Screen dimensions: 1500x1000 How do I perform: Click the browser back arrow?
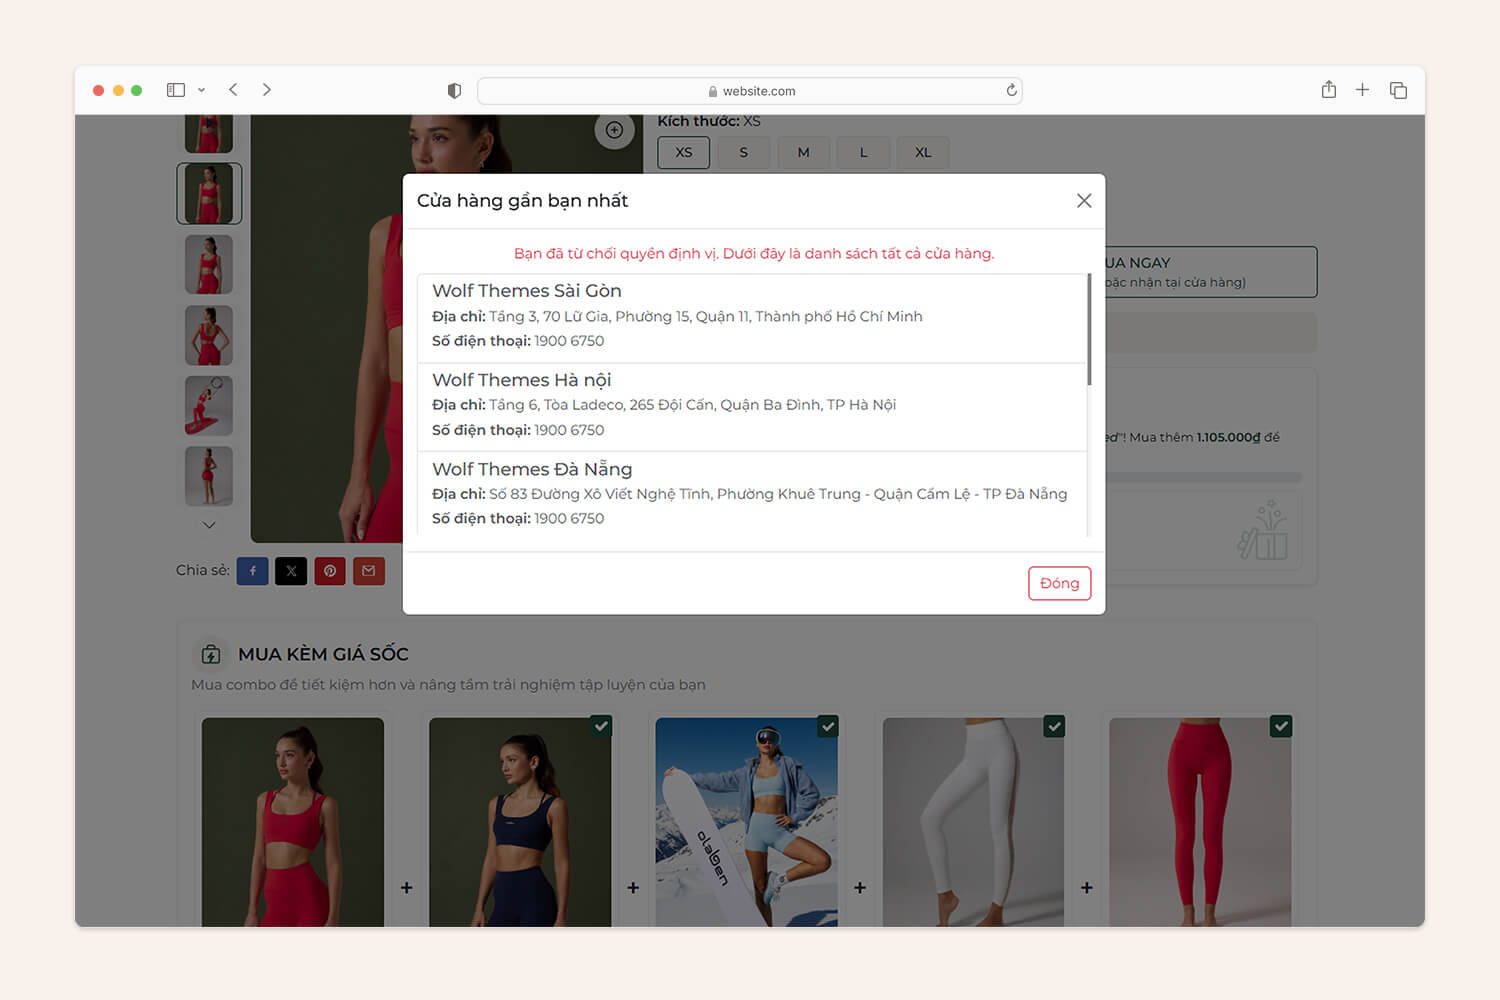[x=233, y=90]
